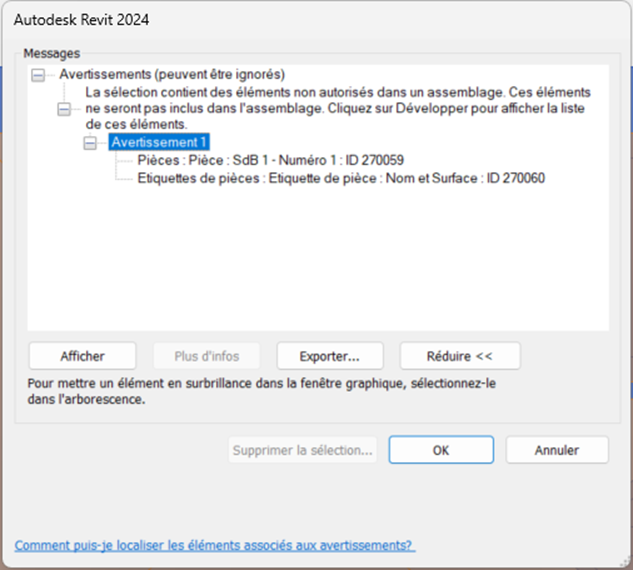Select Etiquettes de pièces ID 270060 entry

(340, 178)
